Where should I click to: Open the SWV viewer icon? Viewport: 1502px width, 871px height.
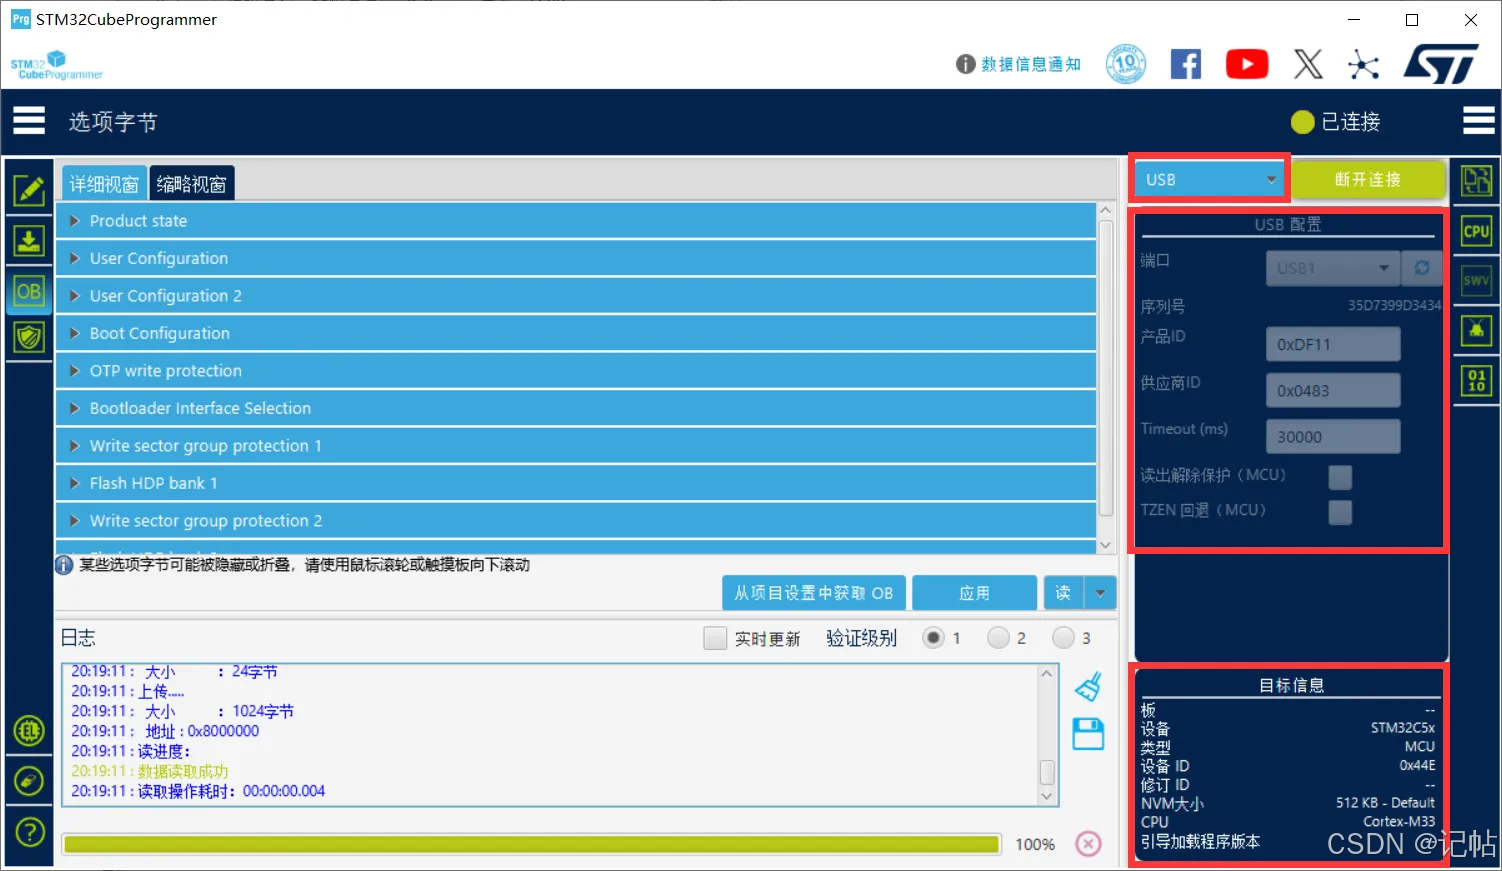tap(1476, 281)
